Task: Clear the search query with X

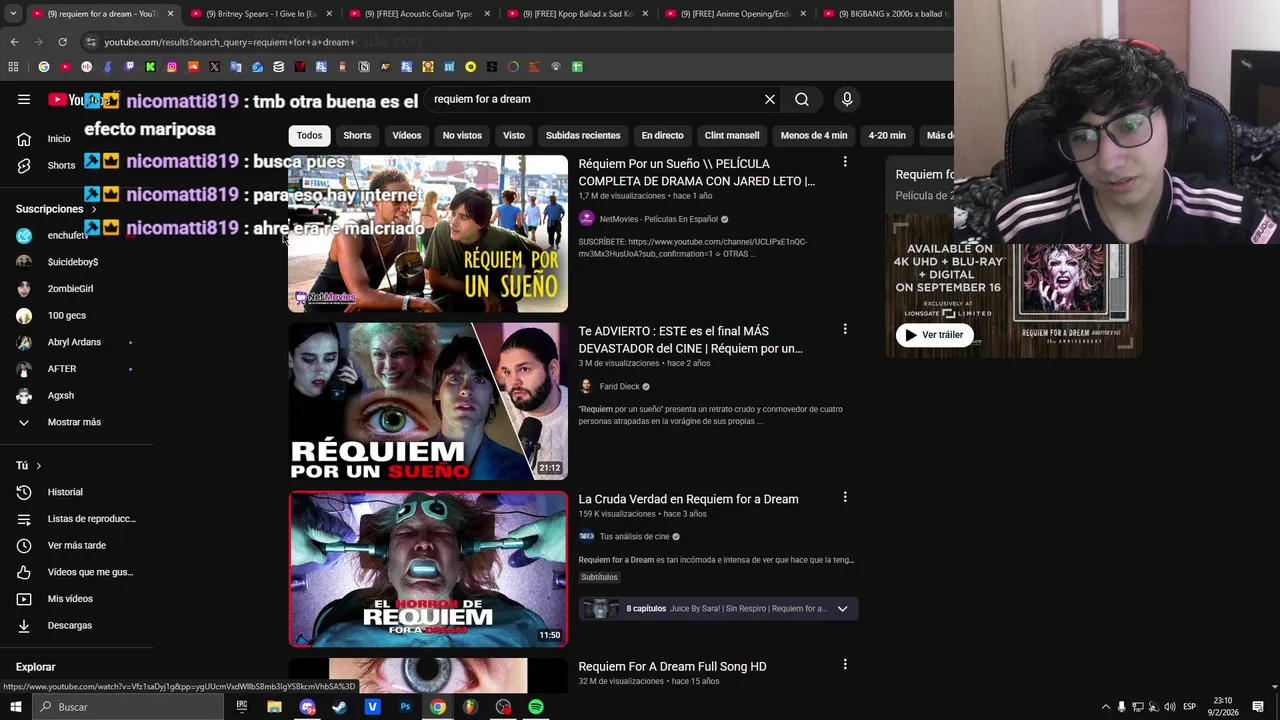Action: coord(770,99)
